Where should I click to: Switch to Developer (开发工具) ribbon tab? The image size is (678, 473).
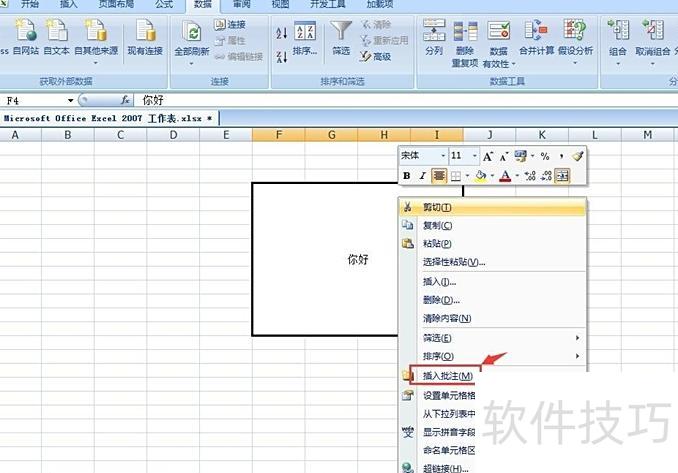click(327, 4)
